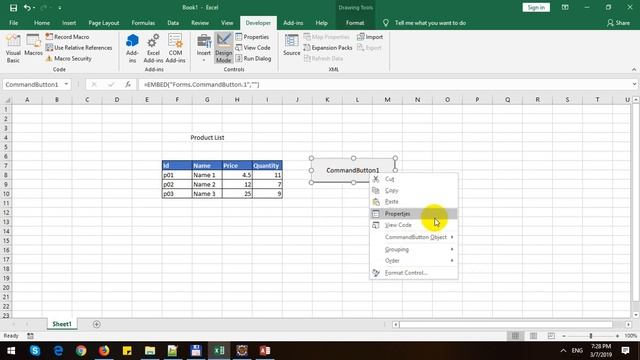Open the Drawing Tools Format tab
The height and width of the screenshot is (360, 640).
coord(355,23)
